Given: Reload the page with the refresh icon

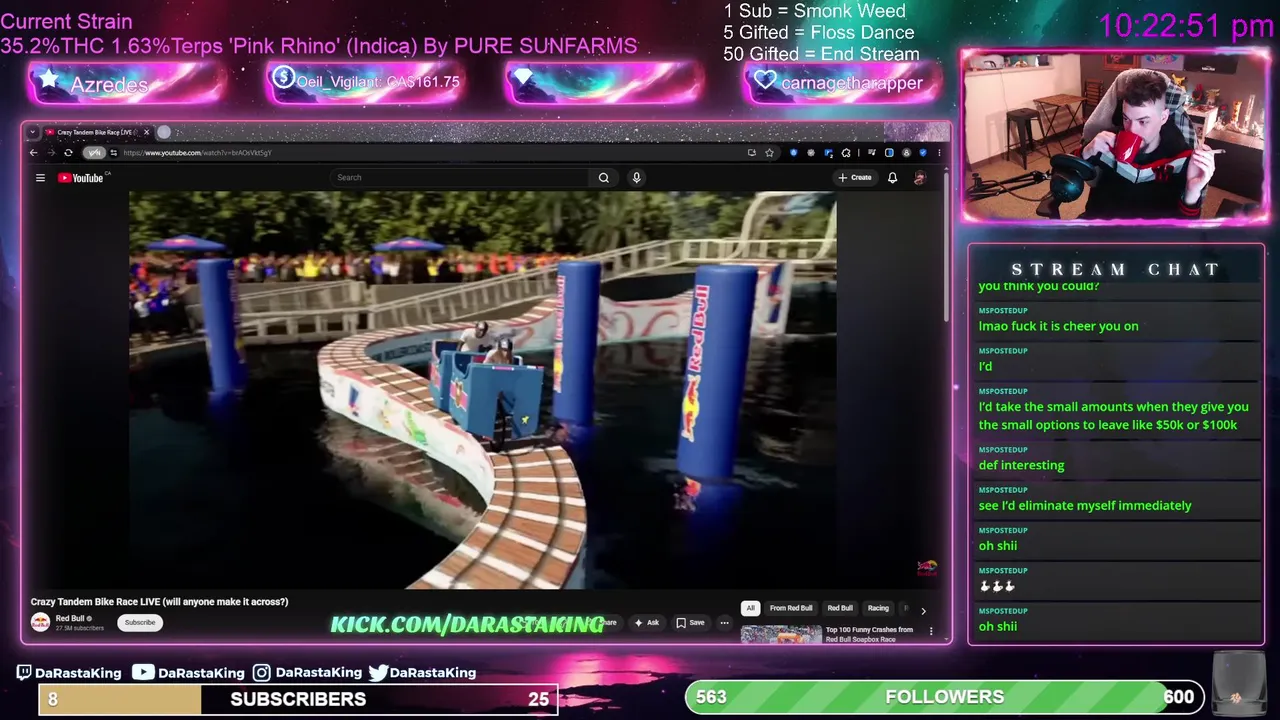Looking at the screenshot, I should [68, 153].
